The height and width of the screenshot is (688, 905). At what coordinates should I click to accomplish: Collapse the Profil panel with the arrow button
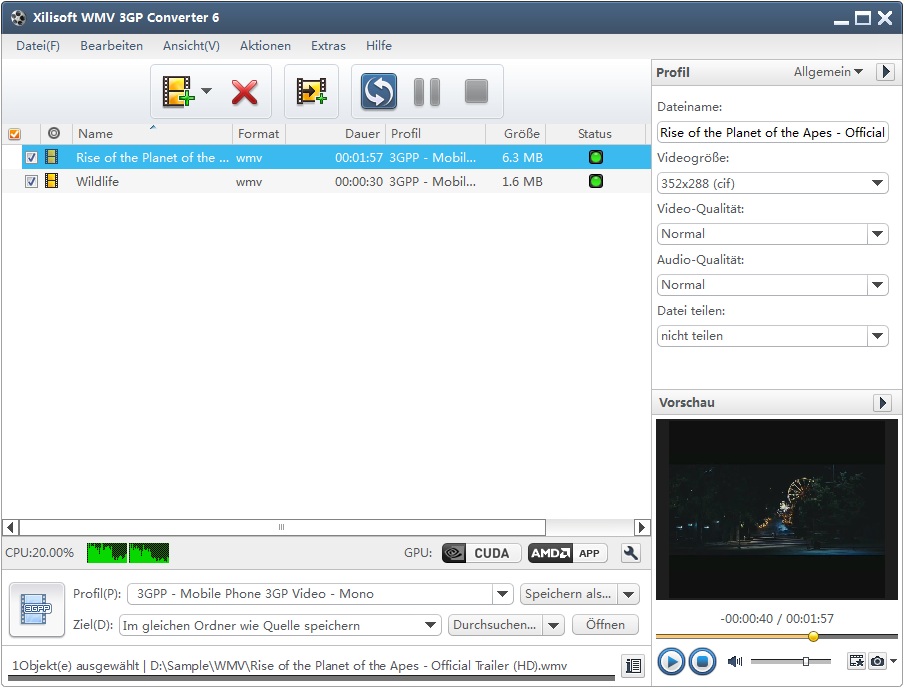coord(885,72)
